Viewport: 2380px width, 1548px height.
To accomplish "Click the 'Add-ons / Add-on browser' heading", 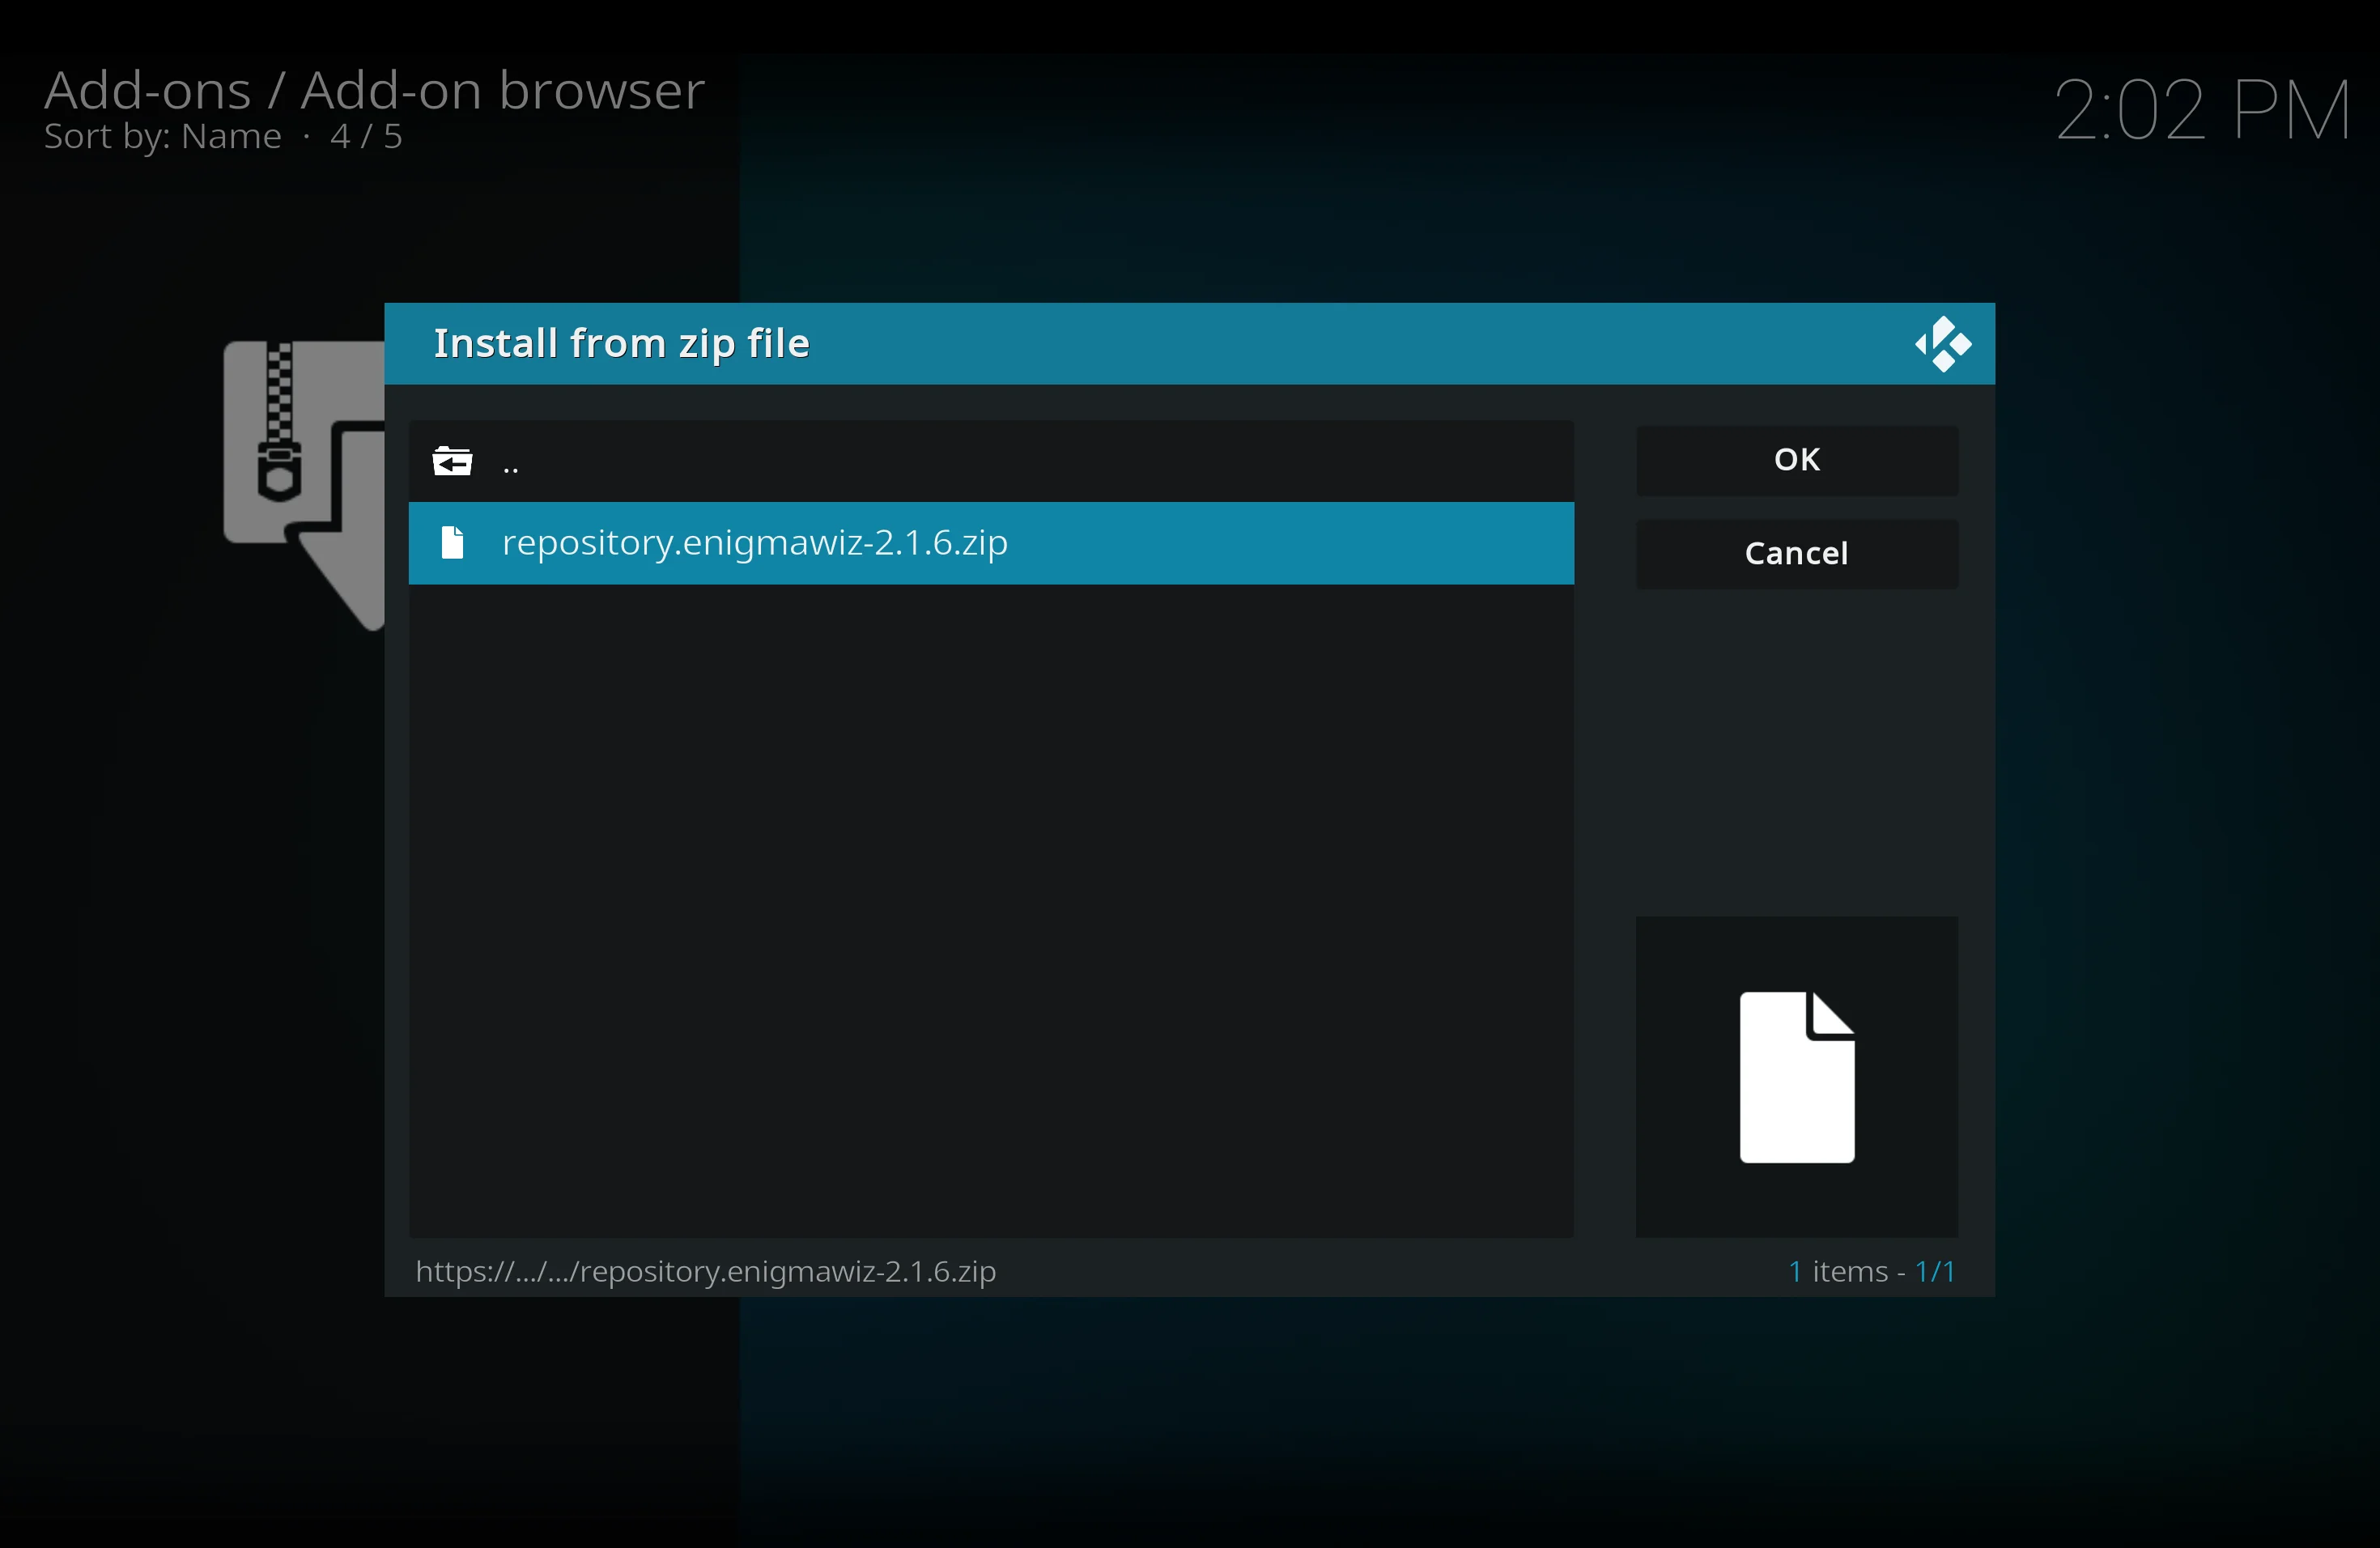I will pyautogui.click(x=374, y=90).
